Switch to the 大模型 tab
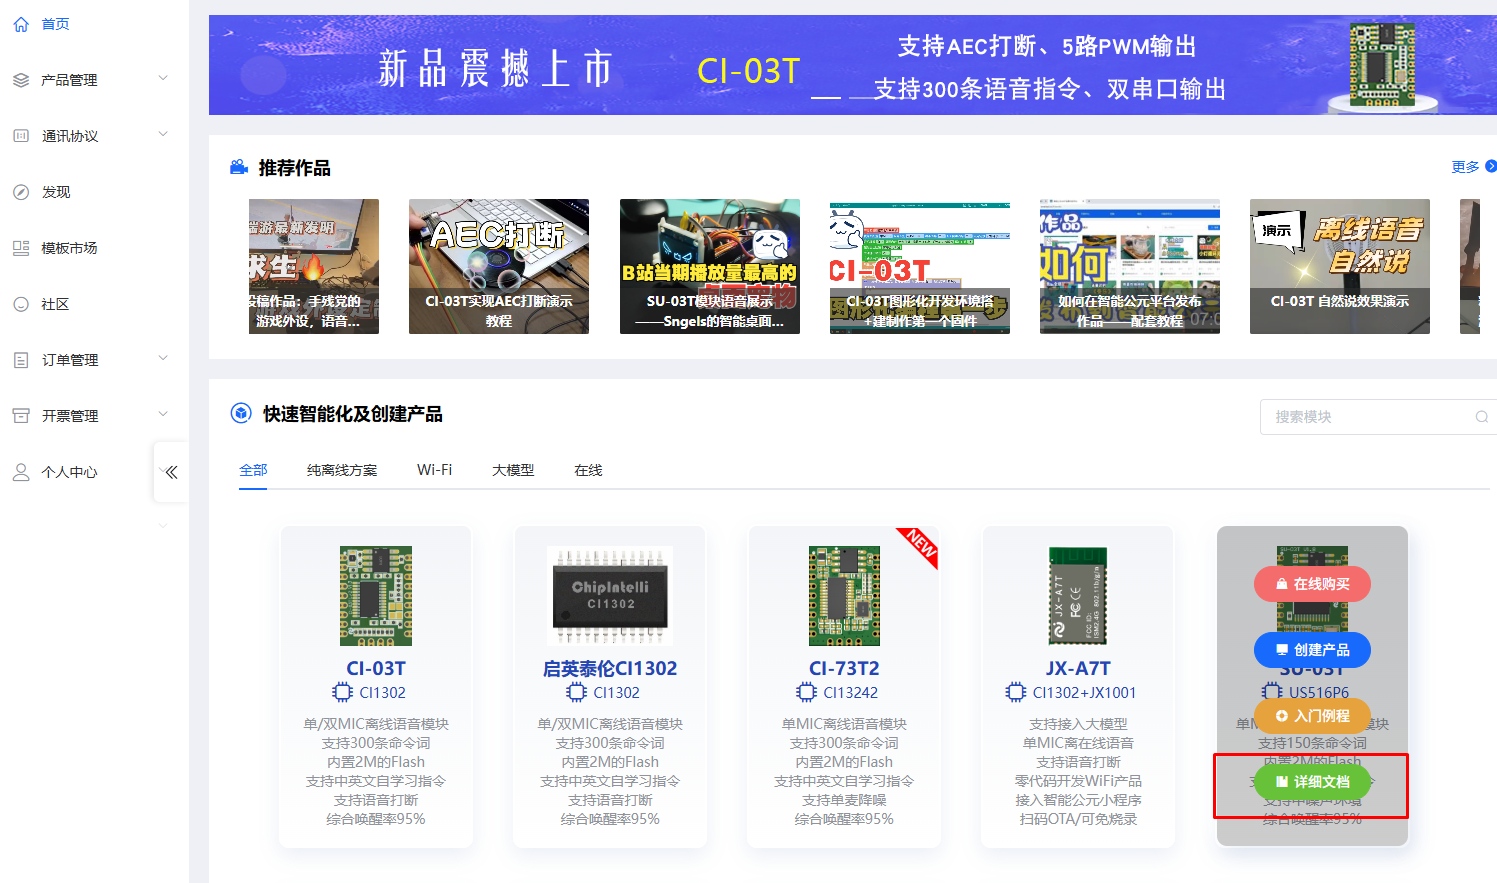1497x883 pixels. point(513,470)
